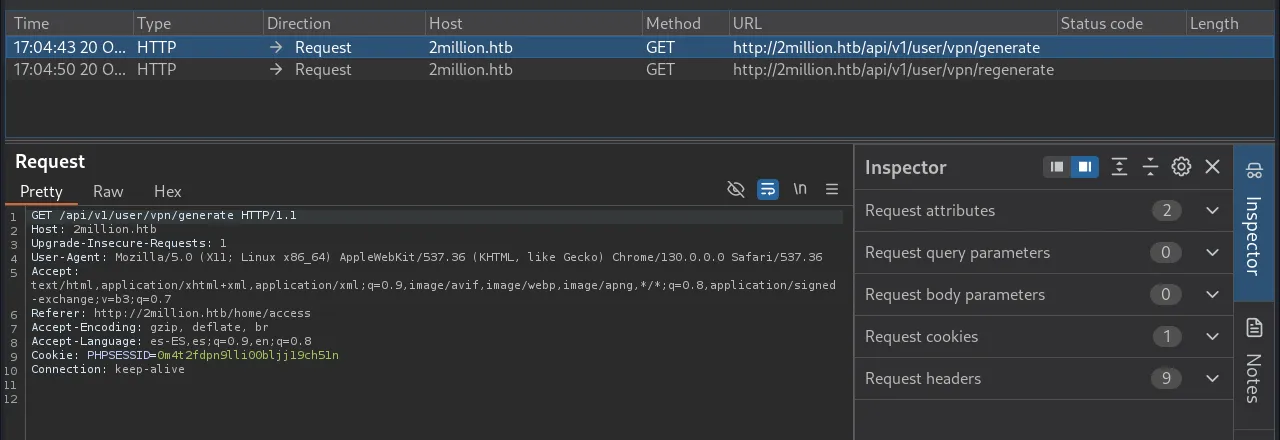Switch to the Hex tab
1280x440 pixels.
tap(168, 191)
